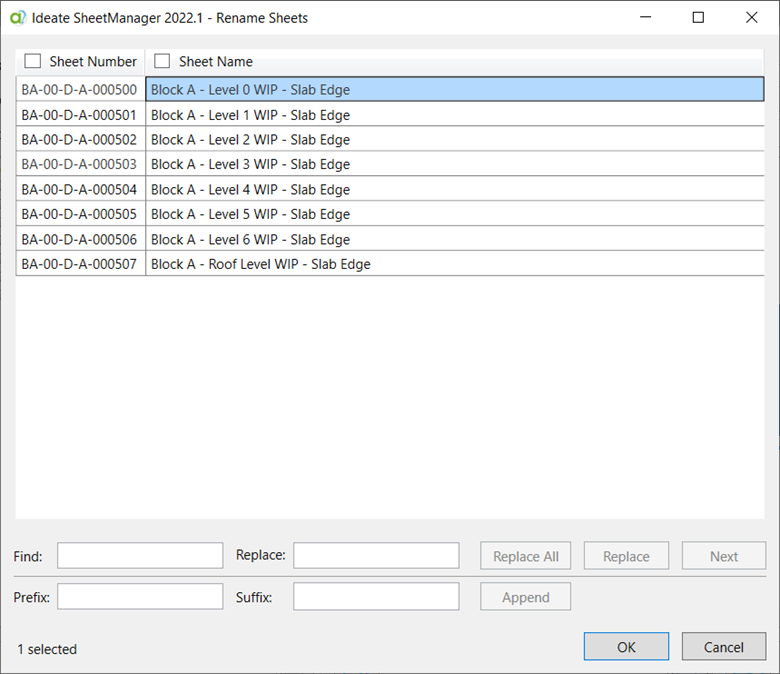Select 'Block A - Level 3 WIP - Slab Edge' cell
Image resolution: width=780 pixels, height=674 pixels.
[x=455, y=164]
